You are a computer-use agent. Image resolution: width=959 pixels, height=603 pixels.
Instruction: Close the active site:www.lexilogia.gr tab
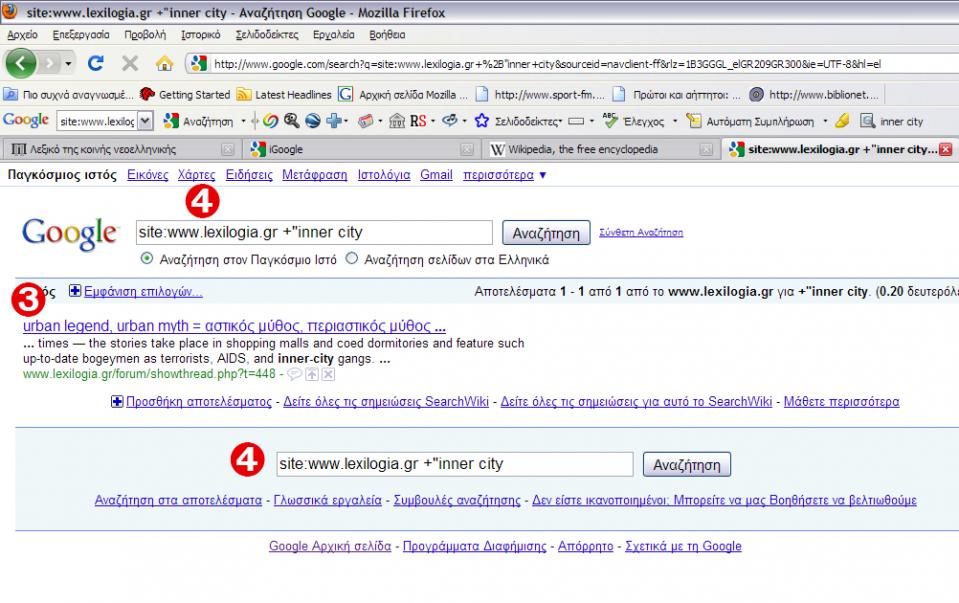coord(946,149)
